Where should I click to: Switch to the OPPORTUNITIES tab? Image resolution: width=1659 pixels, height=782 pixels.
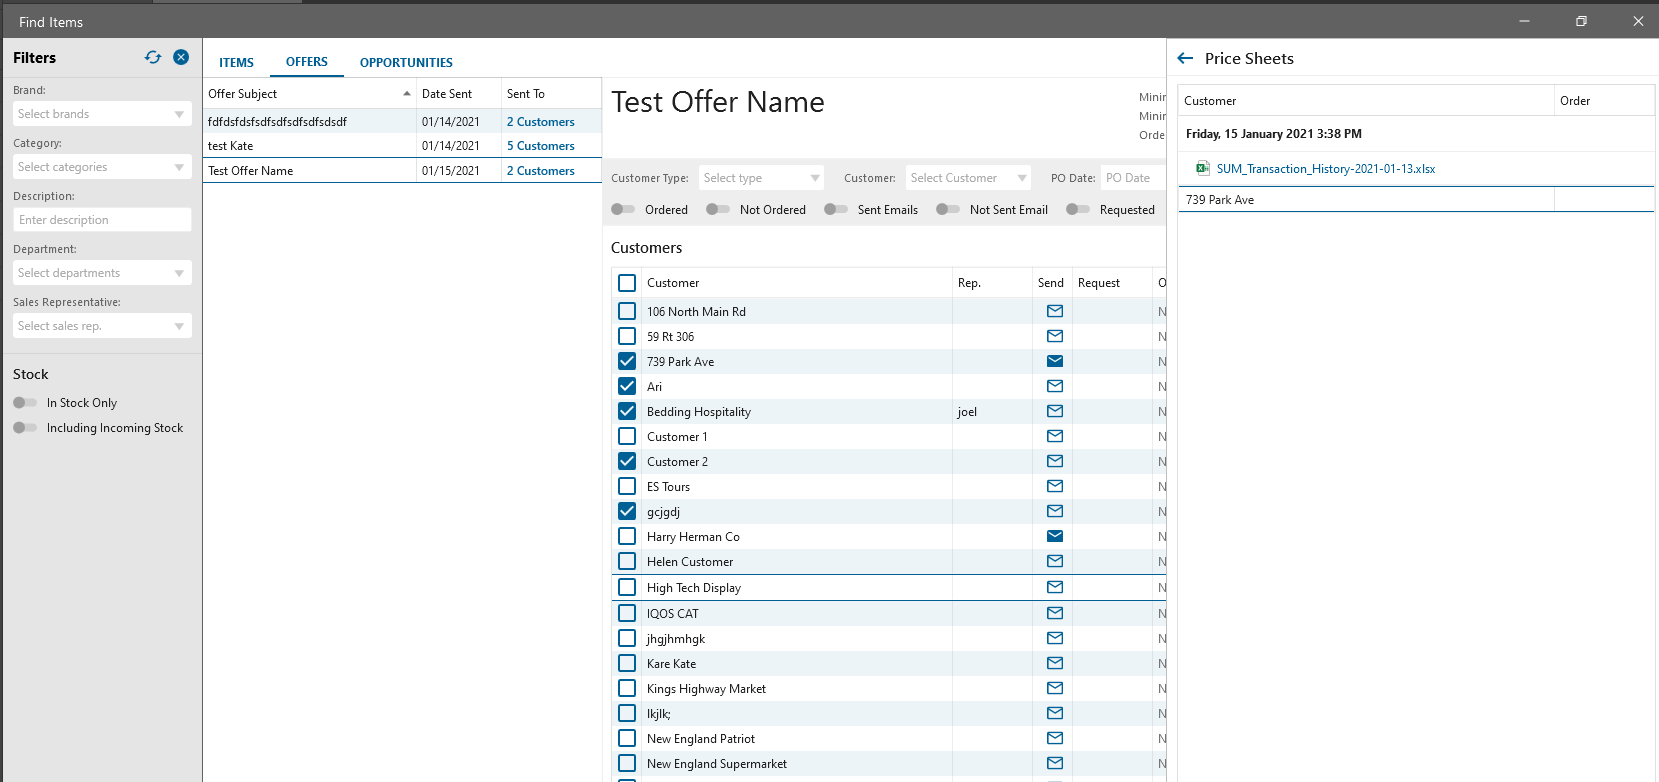(406, 62)
